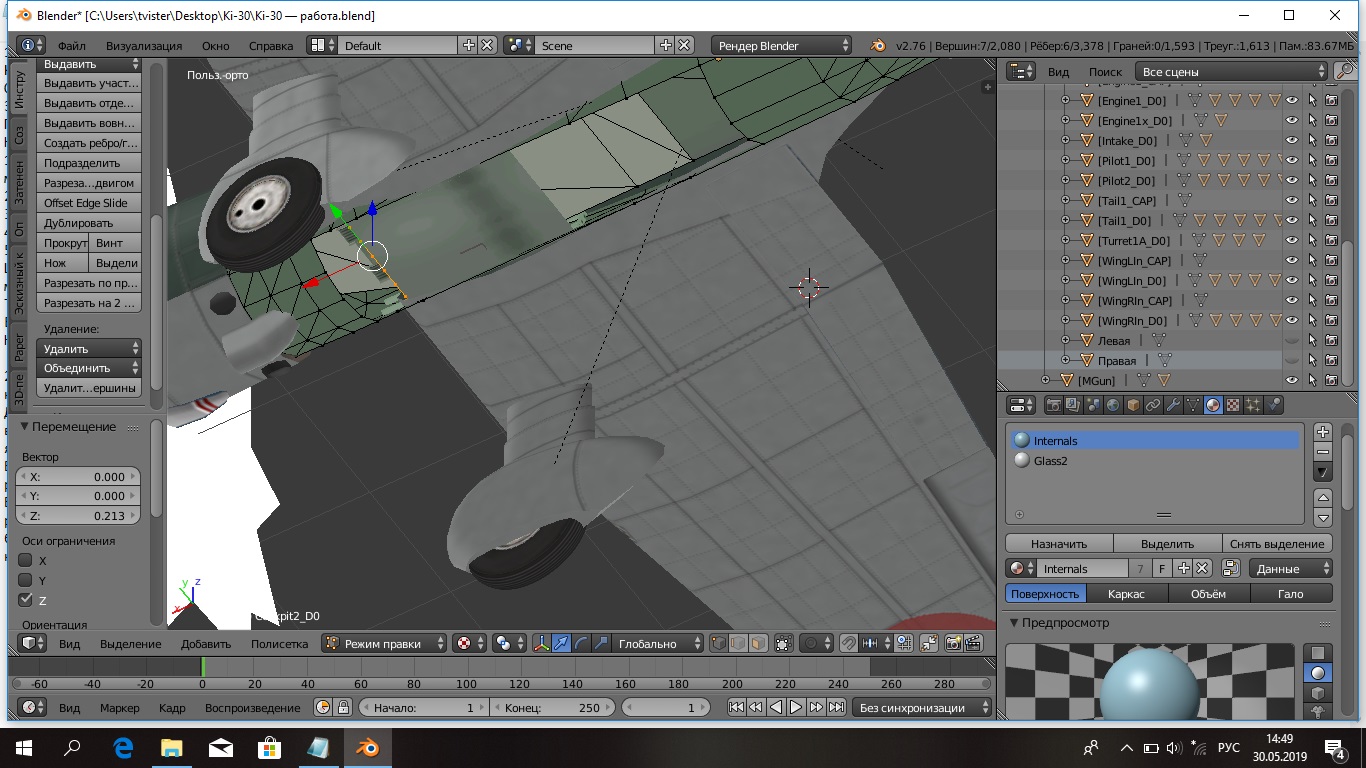The height and width of the screenshot is (768, 1366).
Task: Click the Render properties camera icon
Action: coord(1052,405)
